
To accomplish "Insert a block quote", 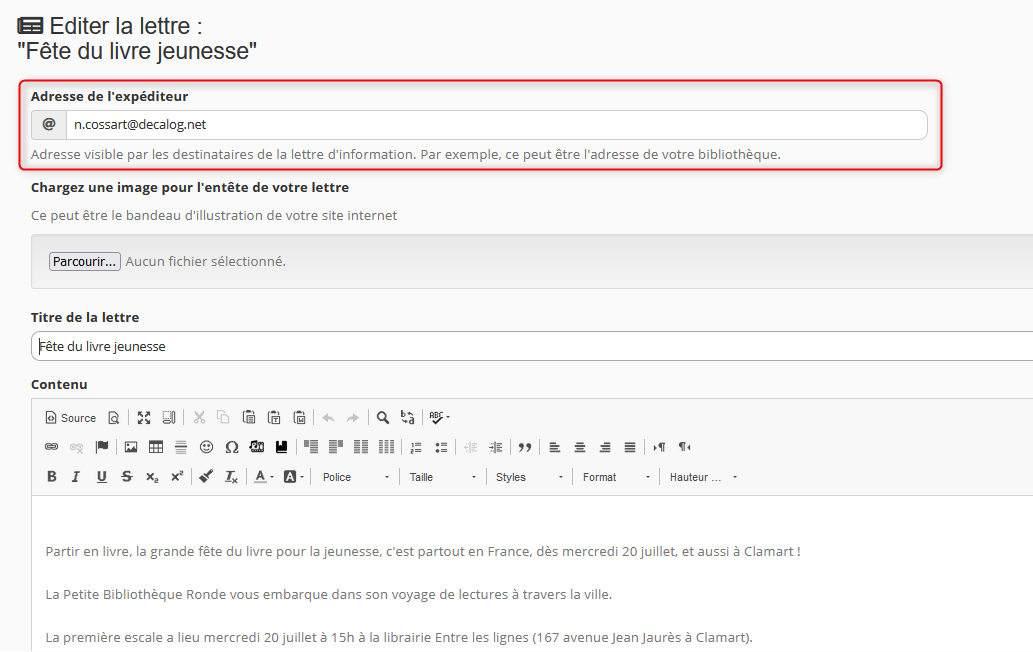I will (x=524, y=447).
